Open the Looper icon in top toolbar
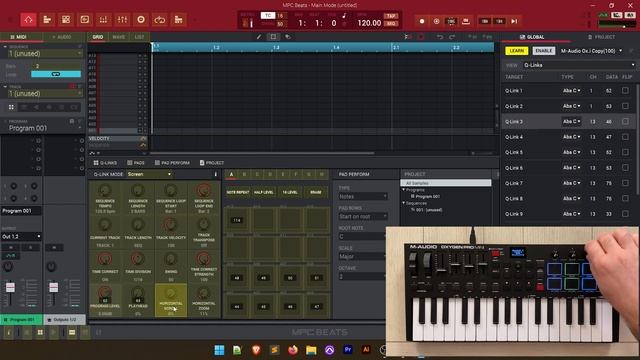Viewport: 640px width, 360px height. pyautogui.click(x=160, y=20)
